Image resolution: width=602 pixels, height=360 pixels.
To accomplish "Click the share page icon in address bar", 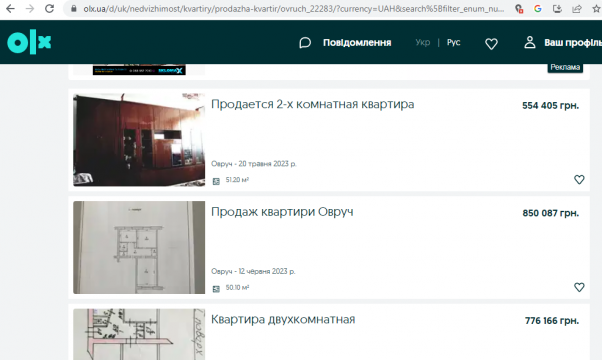I will click(x=577, y=8).
